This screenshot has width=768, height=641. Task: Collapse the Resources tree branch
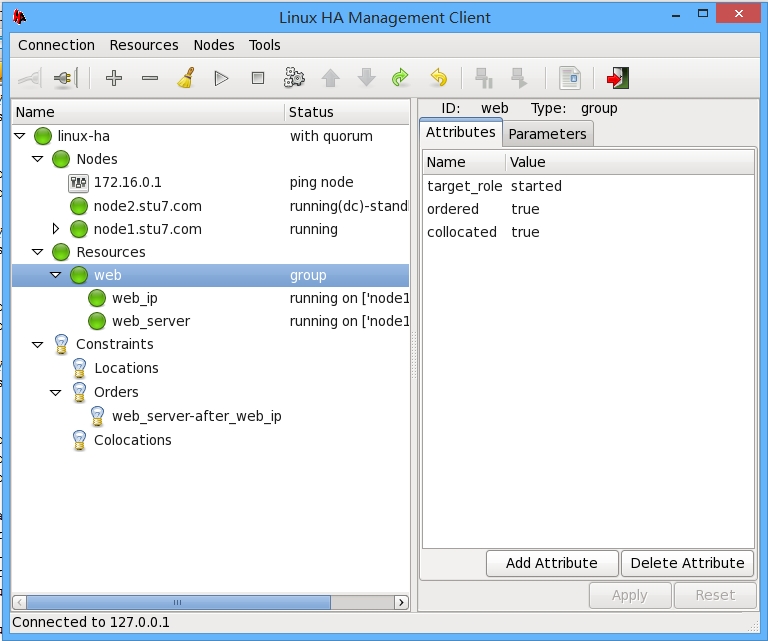(x=38, y=252)
